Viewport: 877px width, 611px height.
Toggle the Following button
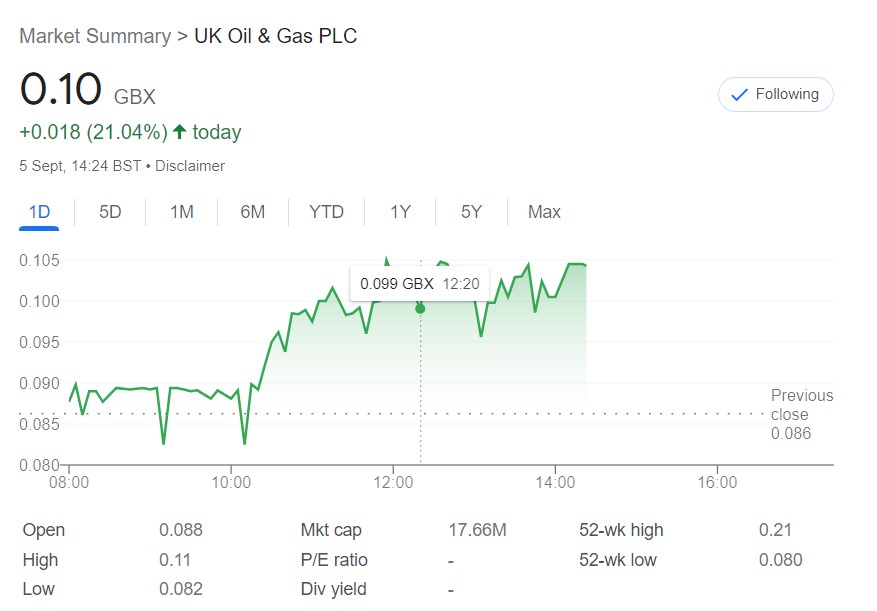pyautogui.click(x=775, y=94)
